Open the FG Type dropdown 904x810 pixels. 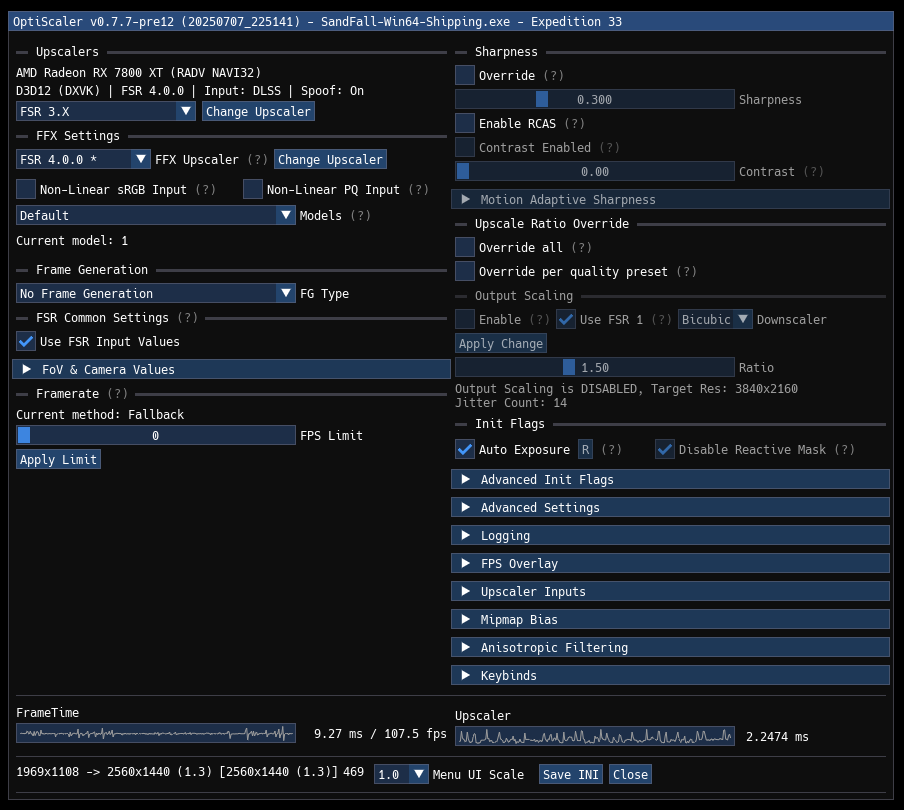pyautogui.click(x=155, y=293)
